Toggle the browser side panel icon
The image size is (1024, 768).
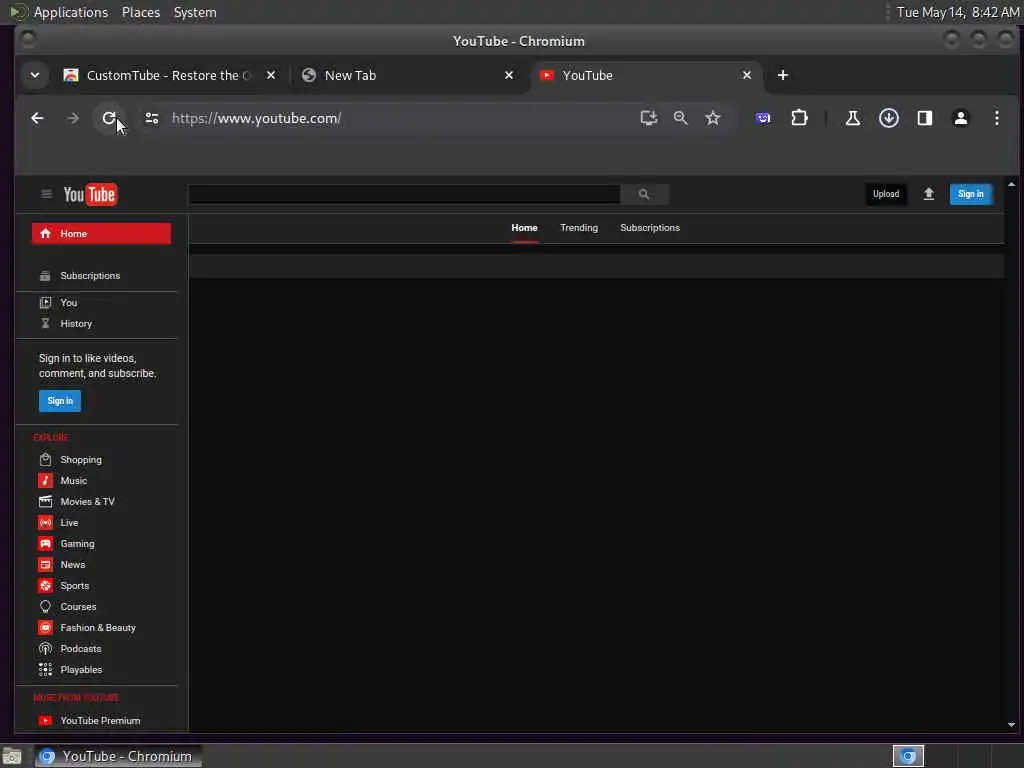[x=925, y=118]
